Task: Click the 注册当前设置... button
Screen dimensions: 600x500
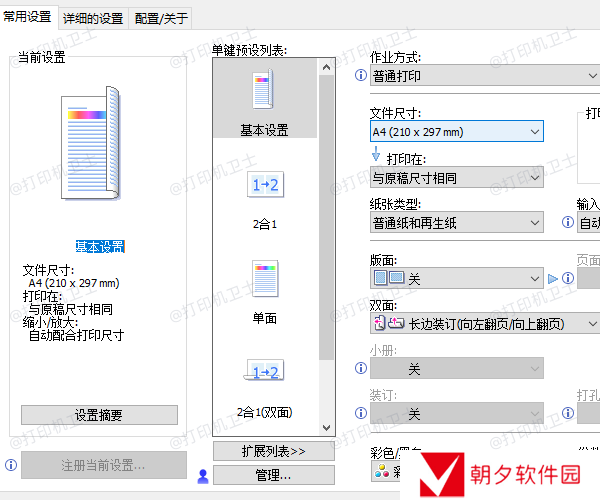Action: click(104, 465)
